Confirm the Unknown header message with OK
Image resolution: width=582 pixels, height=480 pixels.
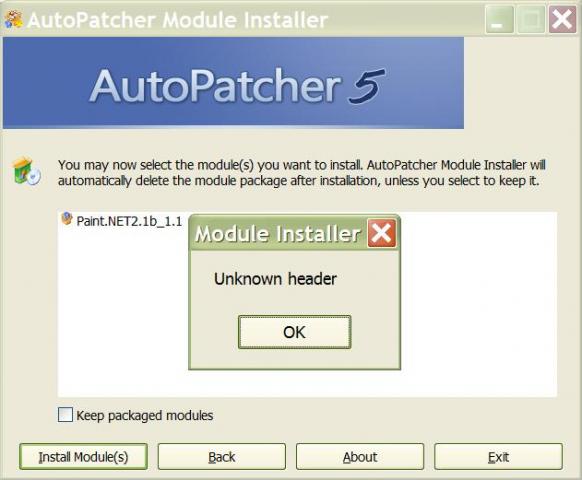(x=294, y=332)
